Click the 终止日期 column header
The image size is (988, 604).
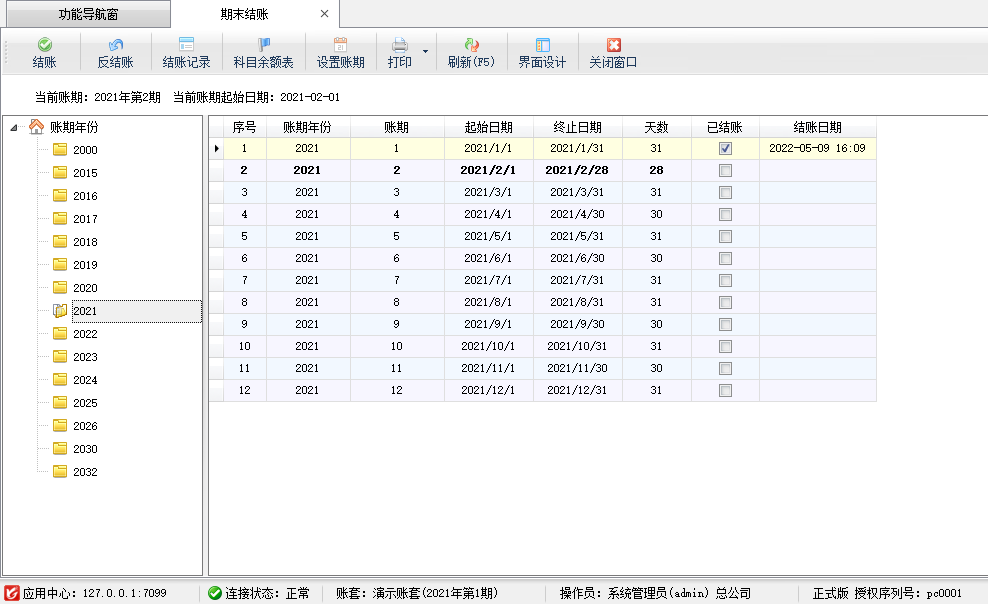[x=577, y=127]
